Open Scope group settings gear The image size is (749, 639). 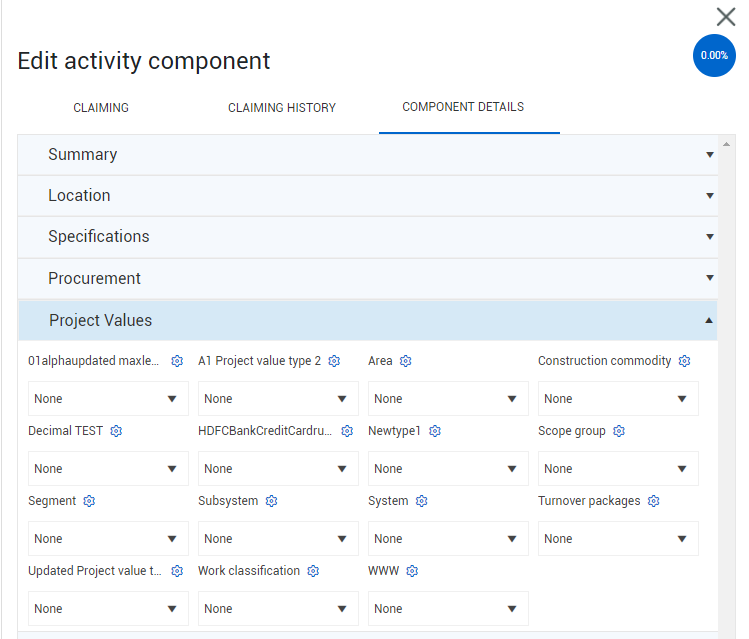(x=619, y=431)
